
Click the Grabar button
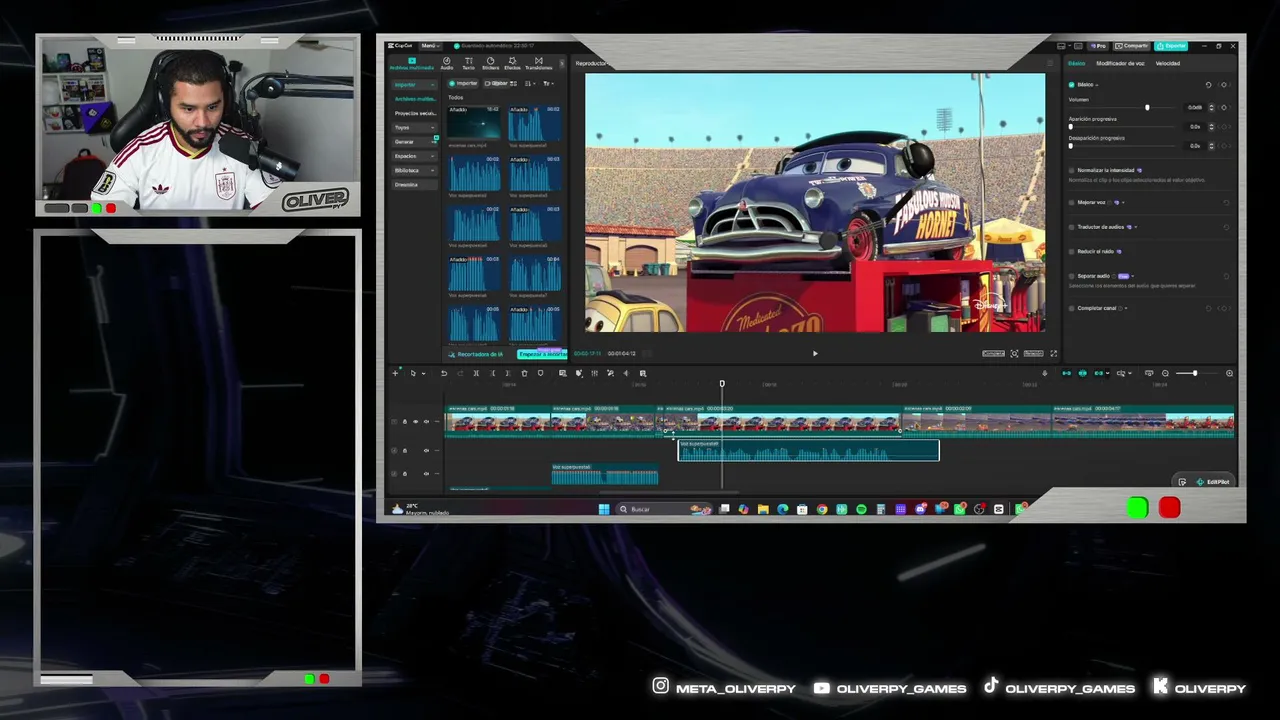(x=499, y=83)
